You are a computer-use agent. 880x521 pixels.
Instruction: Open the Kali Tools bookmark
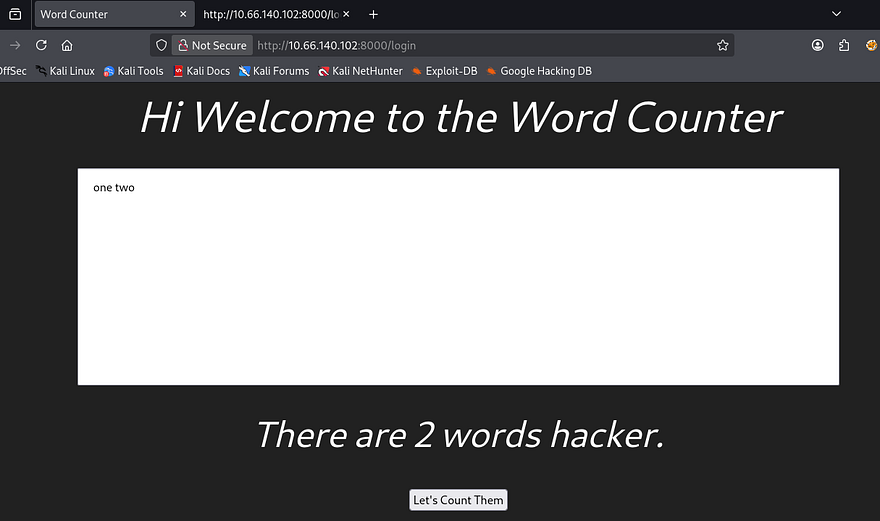133,71
